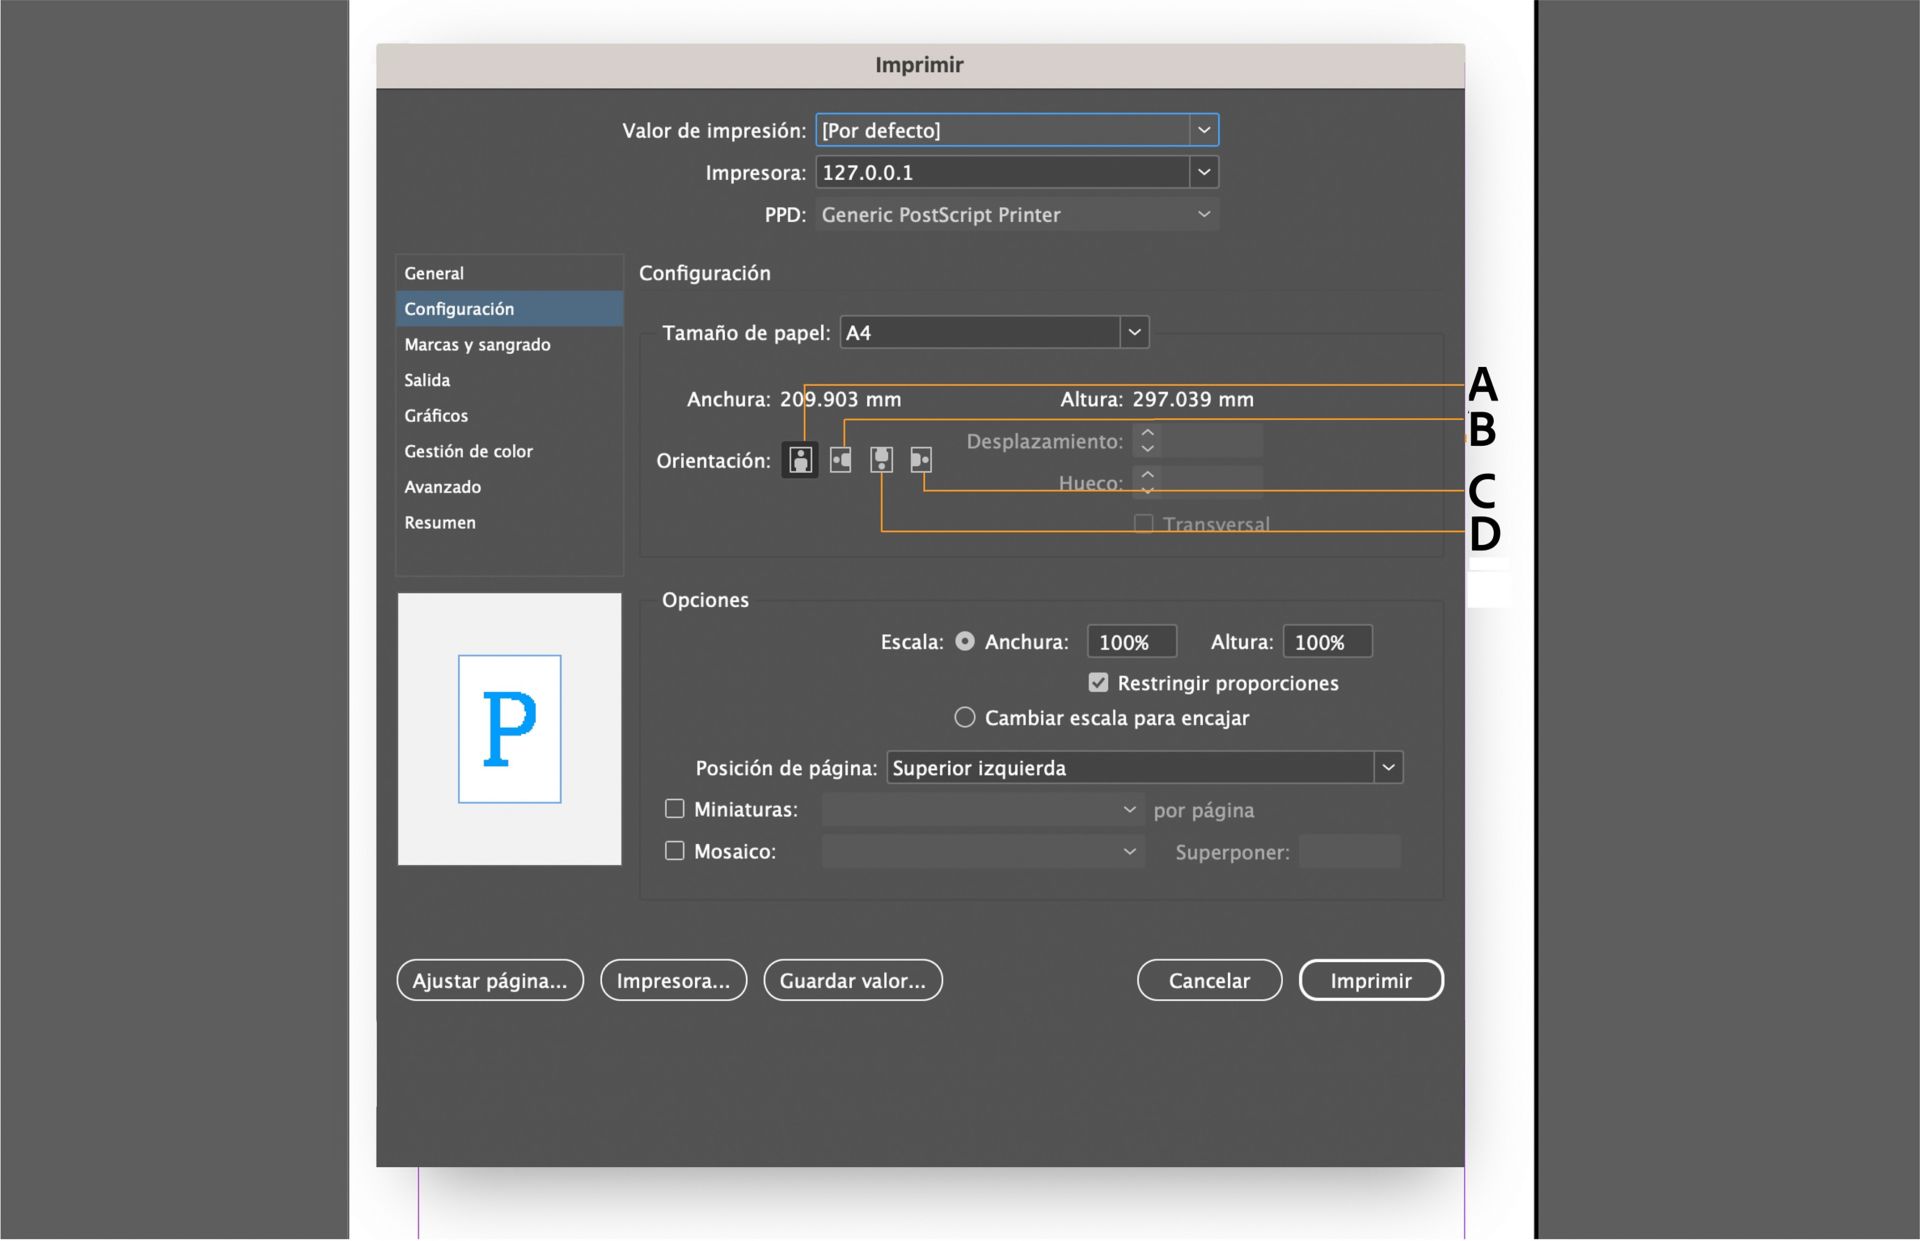
Task: Click the Imprimir button
Action: tap(1371, 980)
